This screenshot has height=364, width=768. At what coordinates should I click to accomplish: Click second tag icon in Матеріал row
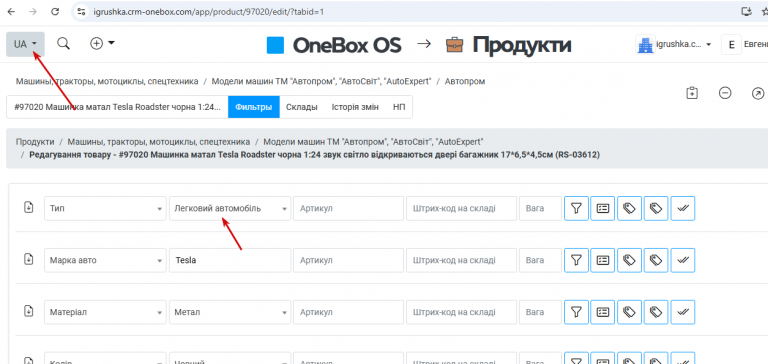click(x=656, y=312)
